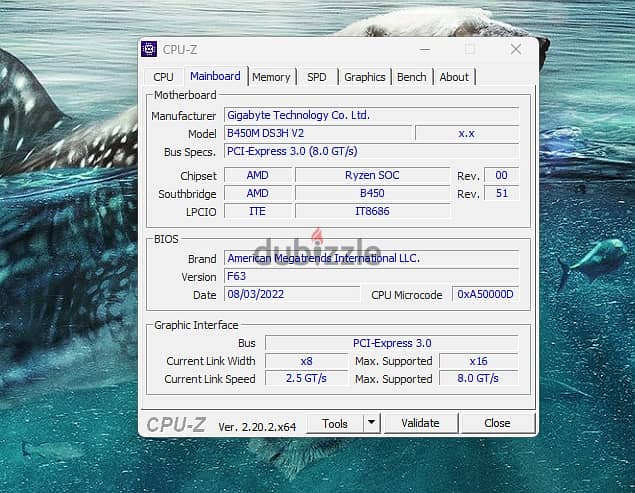Click the Close button at bottom
635x493 pixels.
(x=497, y=423)
